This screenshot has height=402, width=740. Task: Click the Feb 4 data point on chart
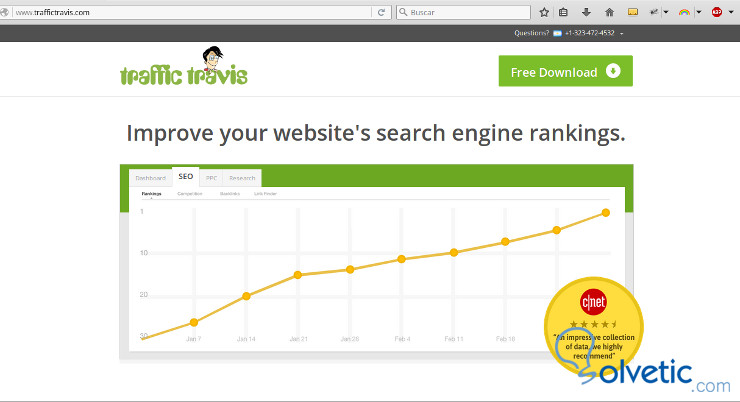(x=401, y=259)
